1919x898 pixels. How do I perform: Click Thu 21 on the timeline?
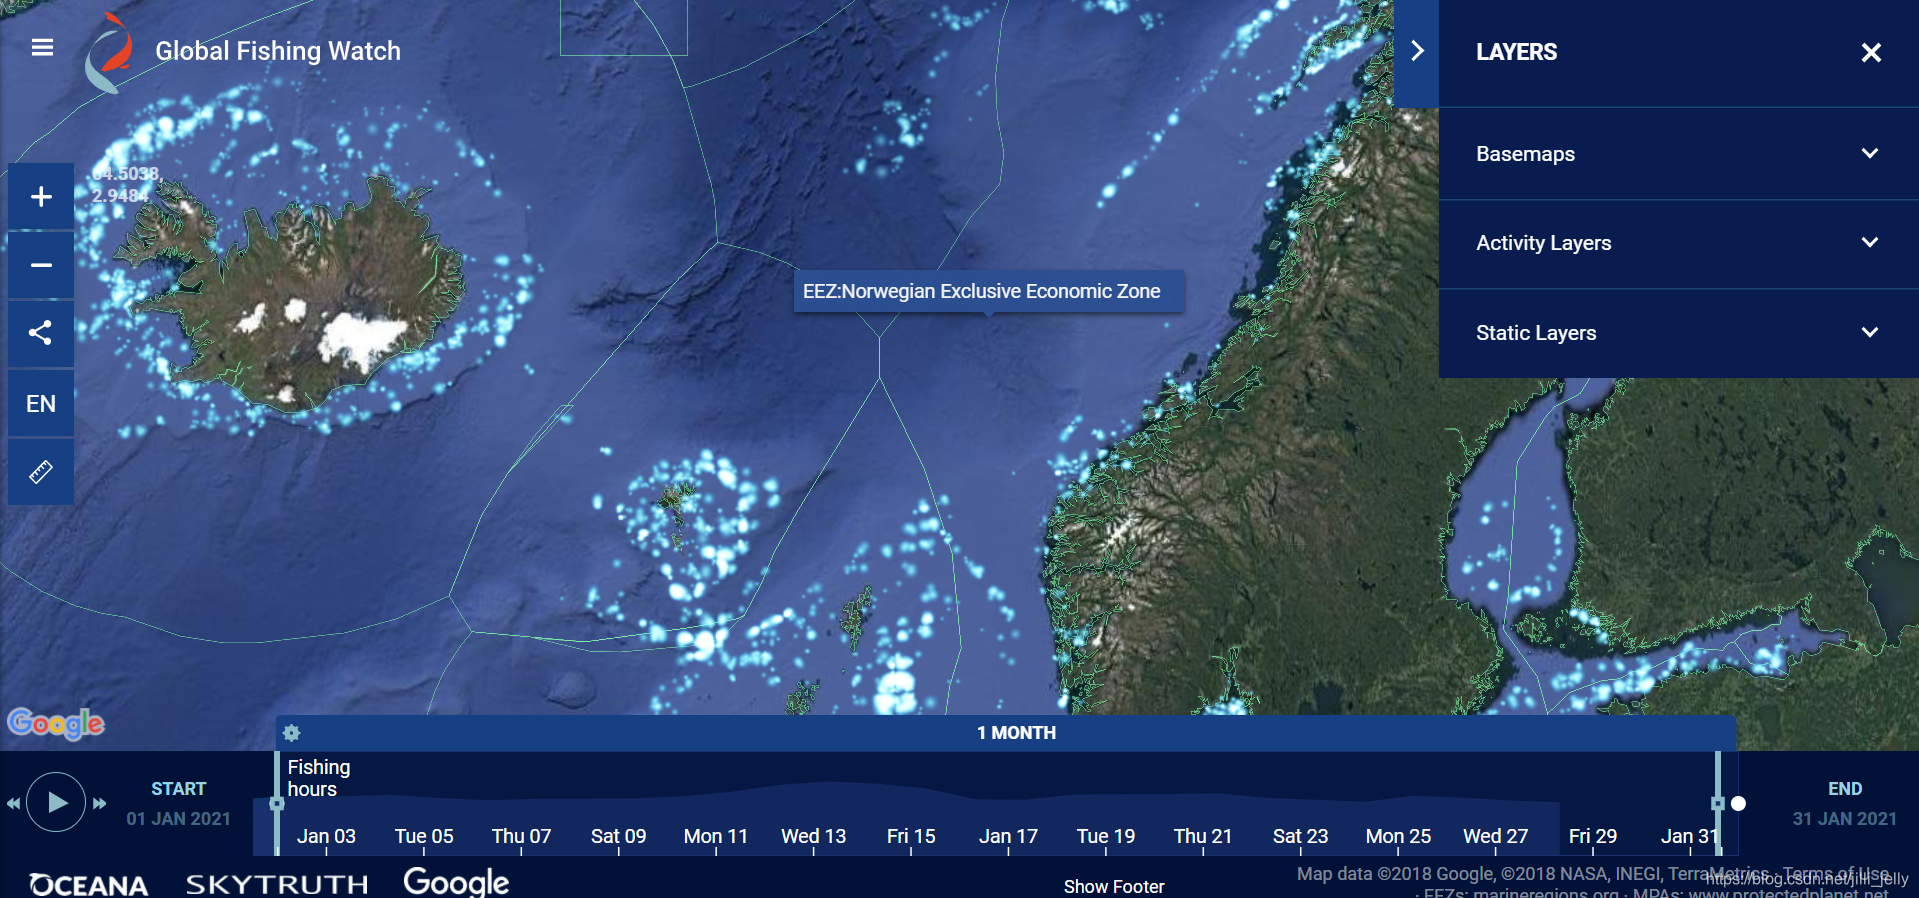[1203, 836]
